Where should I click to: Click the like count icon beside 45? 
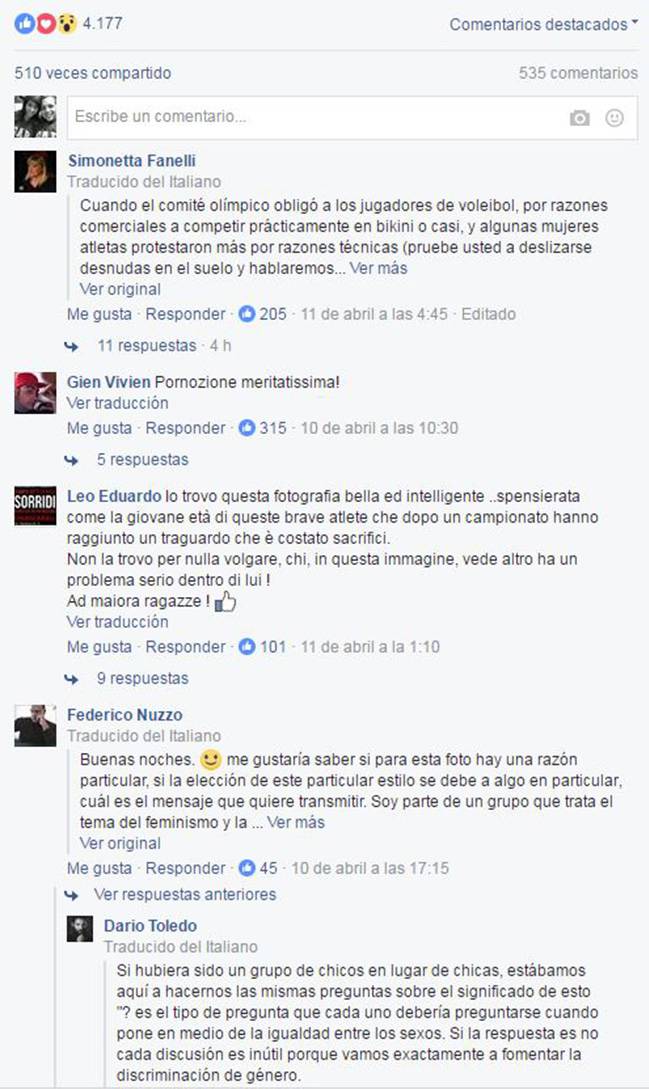click(x=247, y=867)
